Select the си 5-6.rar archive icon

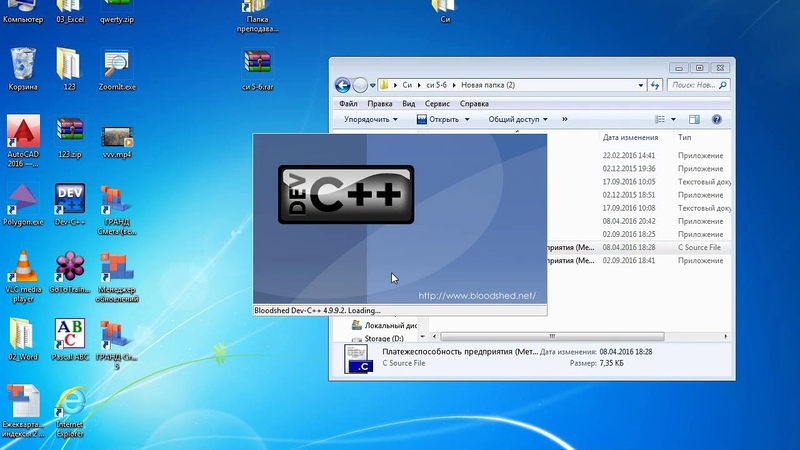pos(258,69)
